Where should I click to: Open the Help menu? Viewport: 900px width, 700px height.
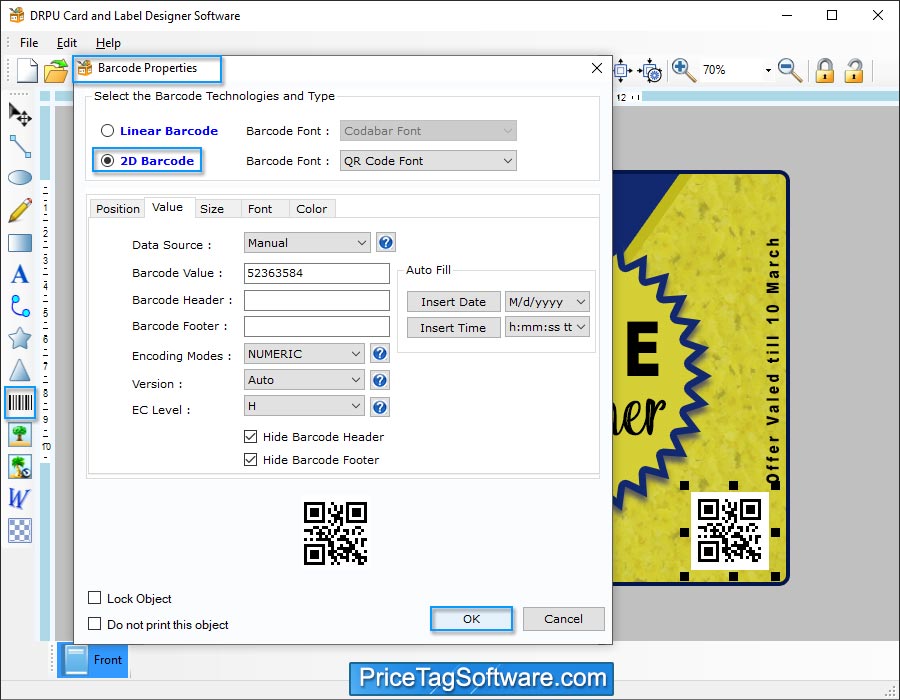pyautogui.click(x=108, y=43)
